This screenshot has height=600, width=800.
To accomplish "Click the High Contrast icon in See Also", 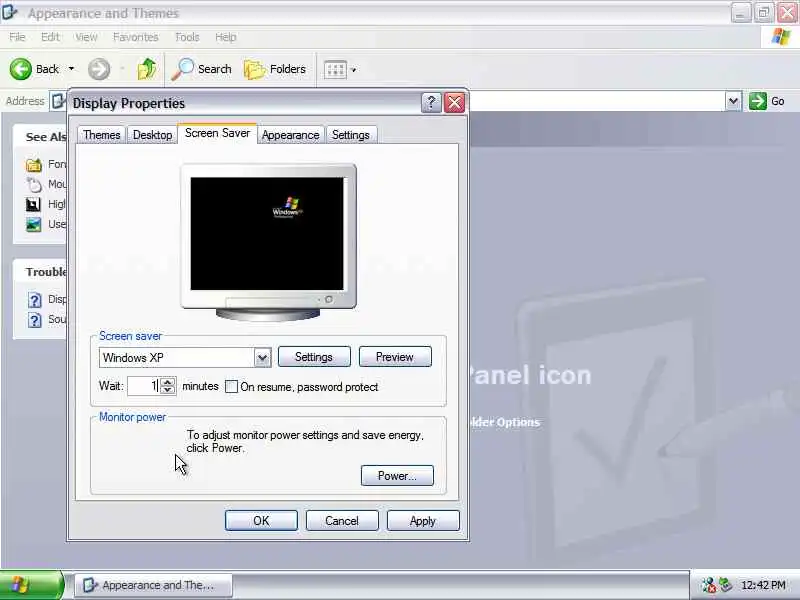I will pyautogui.click(x=34, y=204).
